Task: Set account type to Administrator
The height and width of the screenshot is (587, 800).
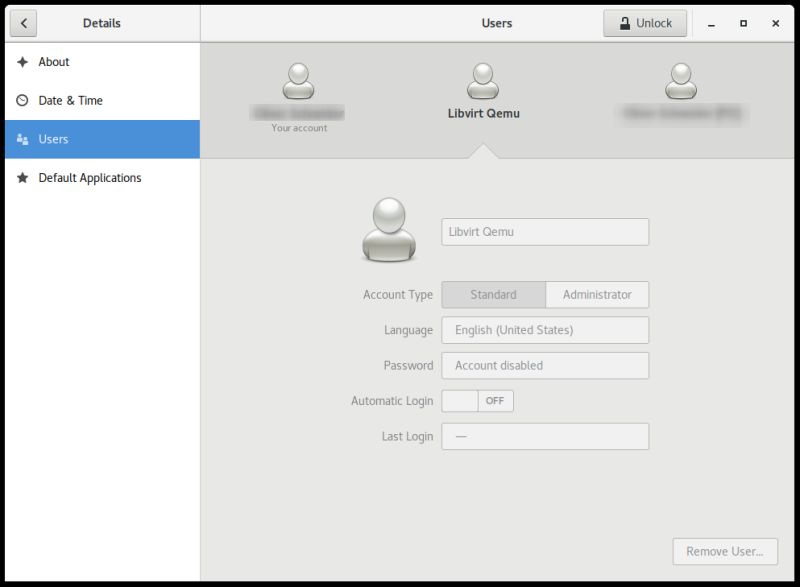Action: point(597,294)
